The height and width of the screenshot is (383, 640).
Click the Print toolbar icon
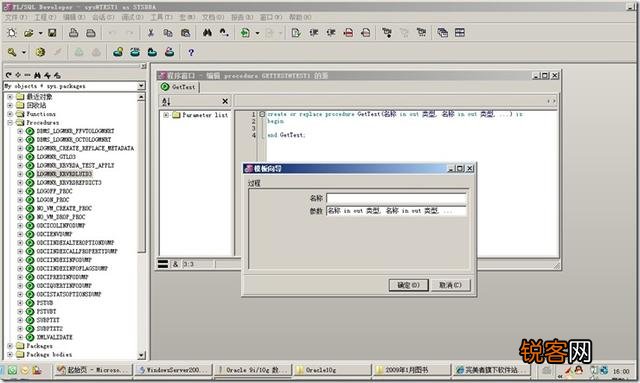coord(73,33)
